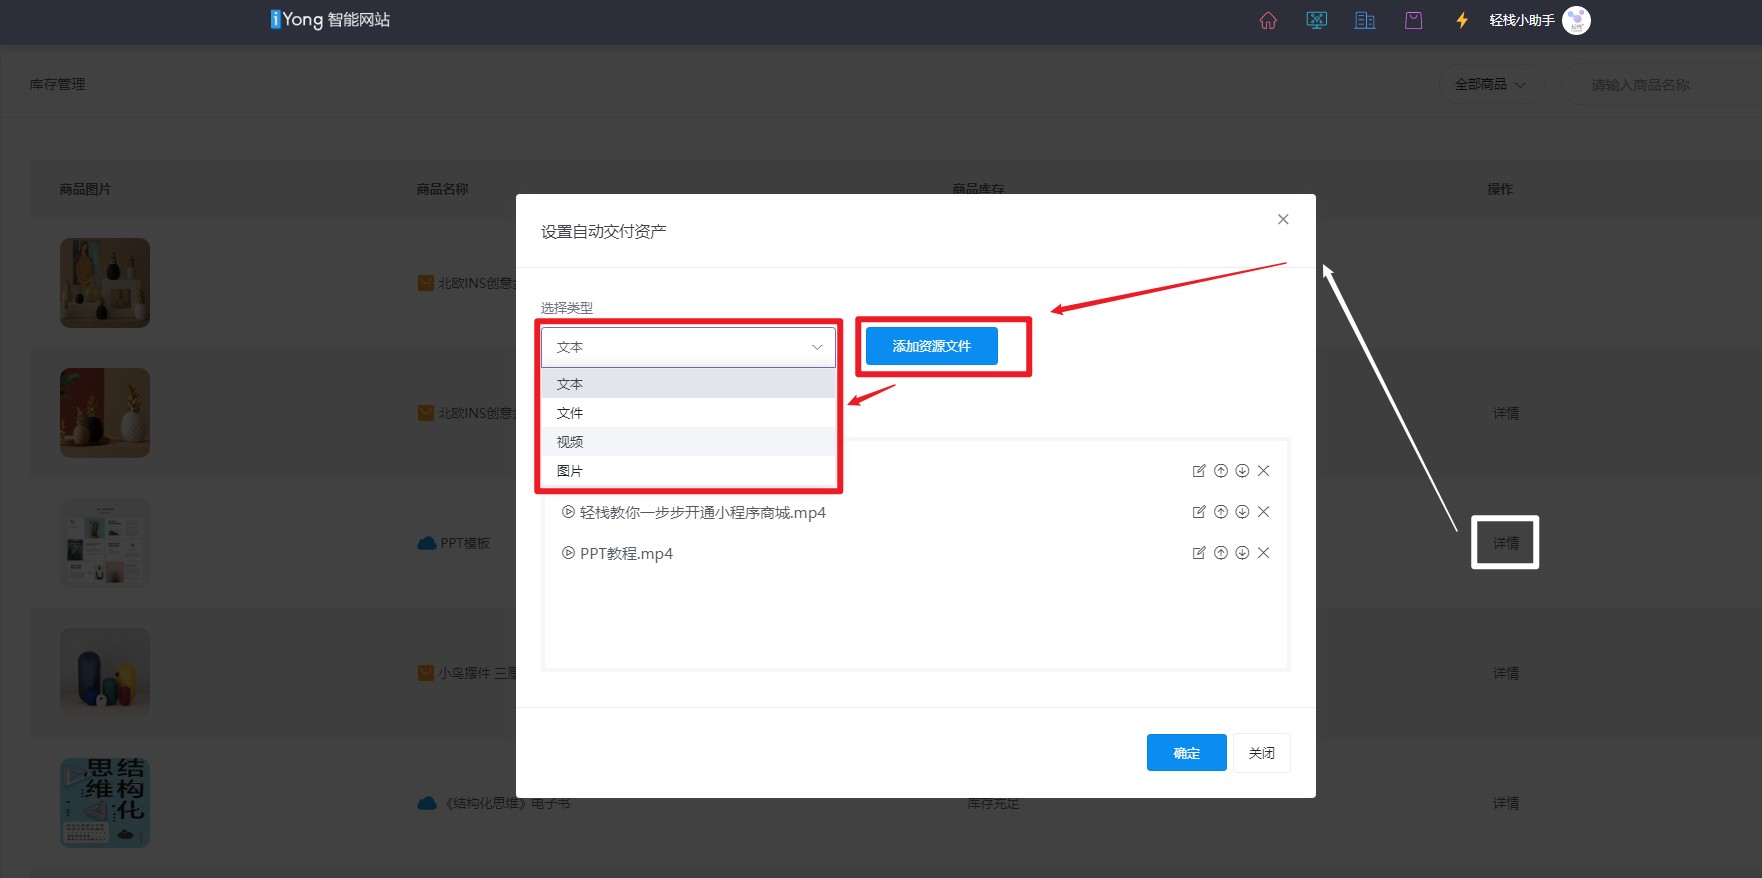Click the colorful bird ornaments thumbnail
1762x878 pixels.
105,673
